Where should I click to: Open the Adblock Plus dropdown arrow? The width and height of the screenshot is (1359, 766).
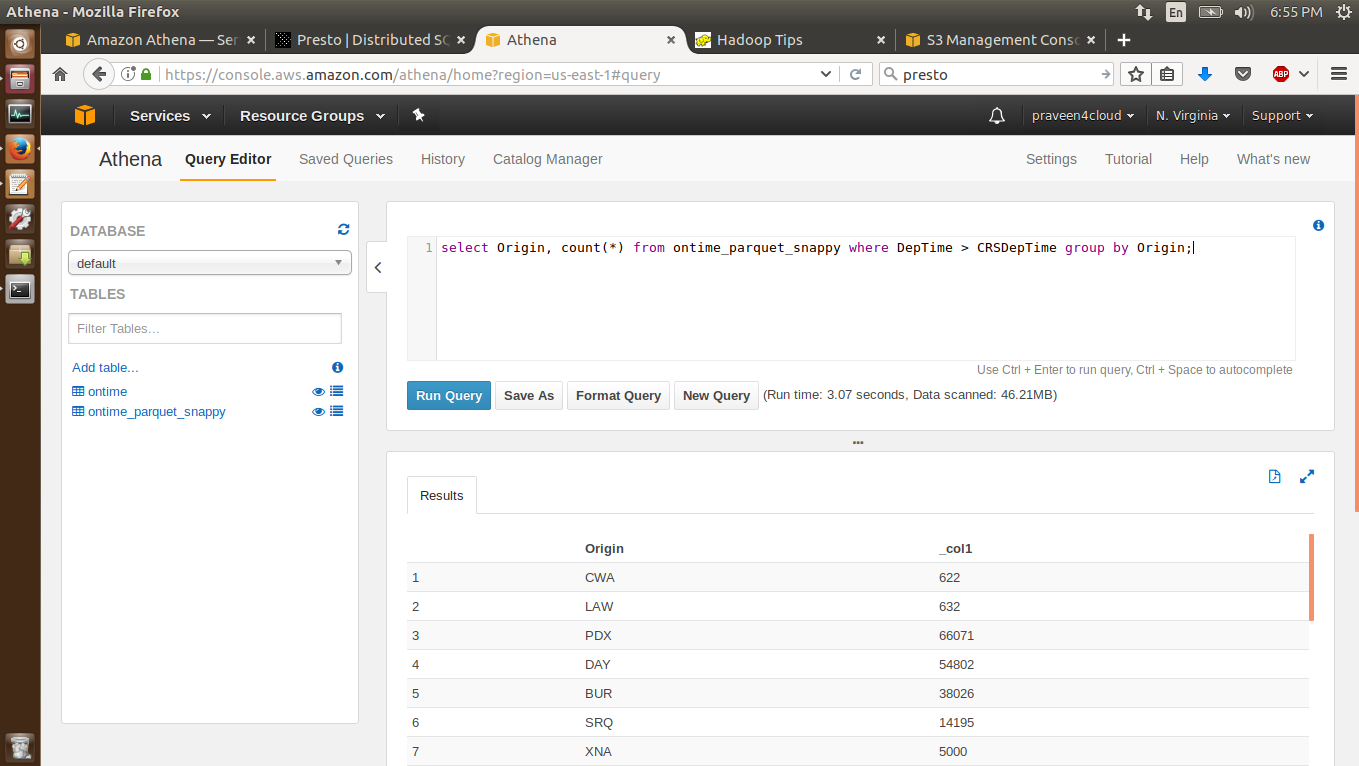pyautogui.click(x=1304, y=74)
